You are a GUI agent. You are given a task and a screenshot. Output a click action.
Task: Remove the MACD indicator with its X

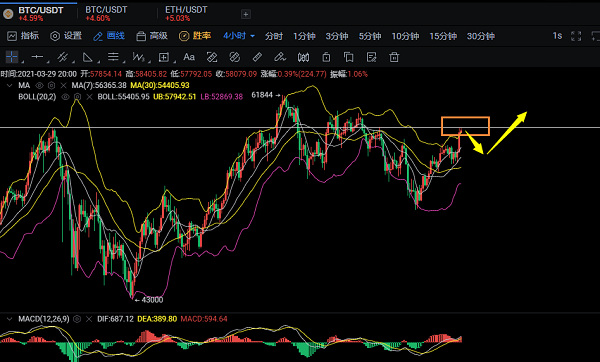coord(89,319)
